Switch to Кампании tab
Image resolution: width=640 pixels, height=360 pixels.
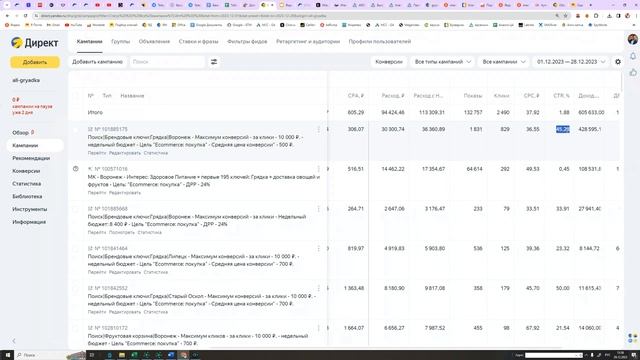point(89,42)
